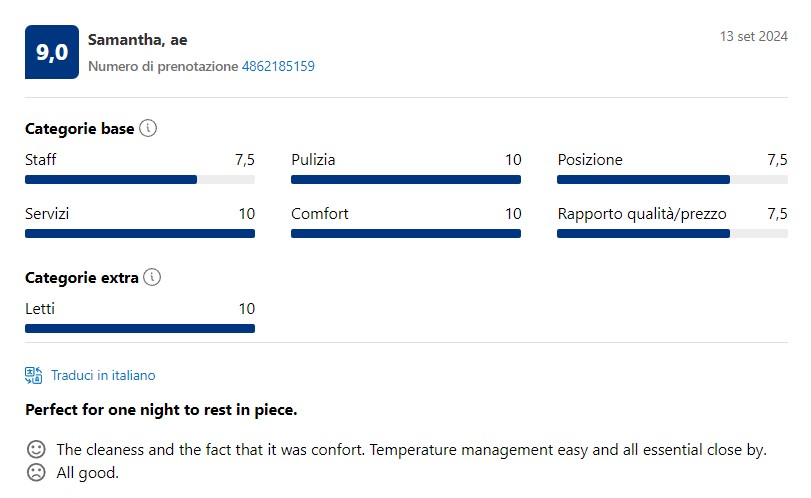Viewport: 811px width, 498px height.
Task: Click the smiley face positive feedback icon
Action: (x=36, y=449)
